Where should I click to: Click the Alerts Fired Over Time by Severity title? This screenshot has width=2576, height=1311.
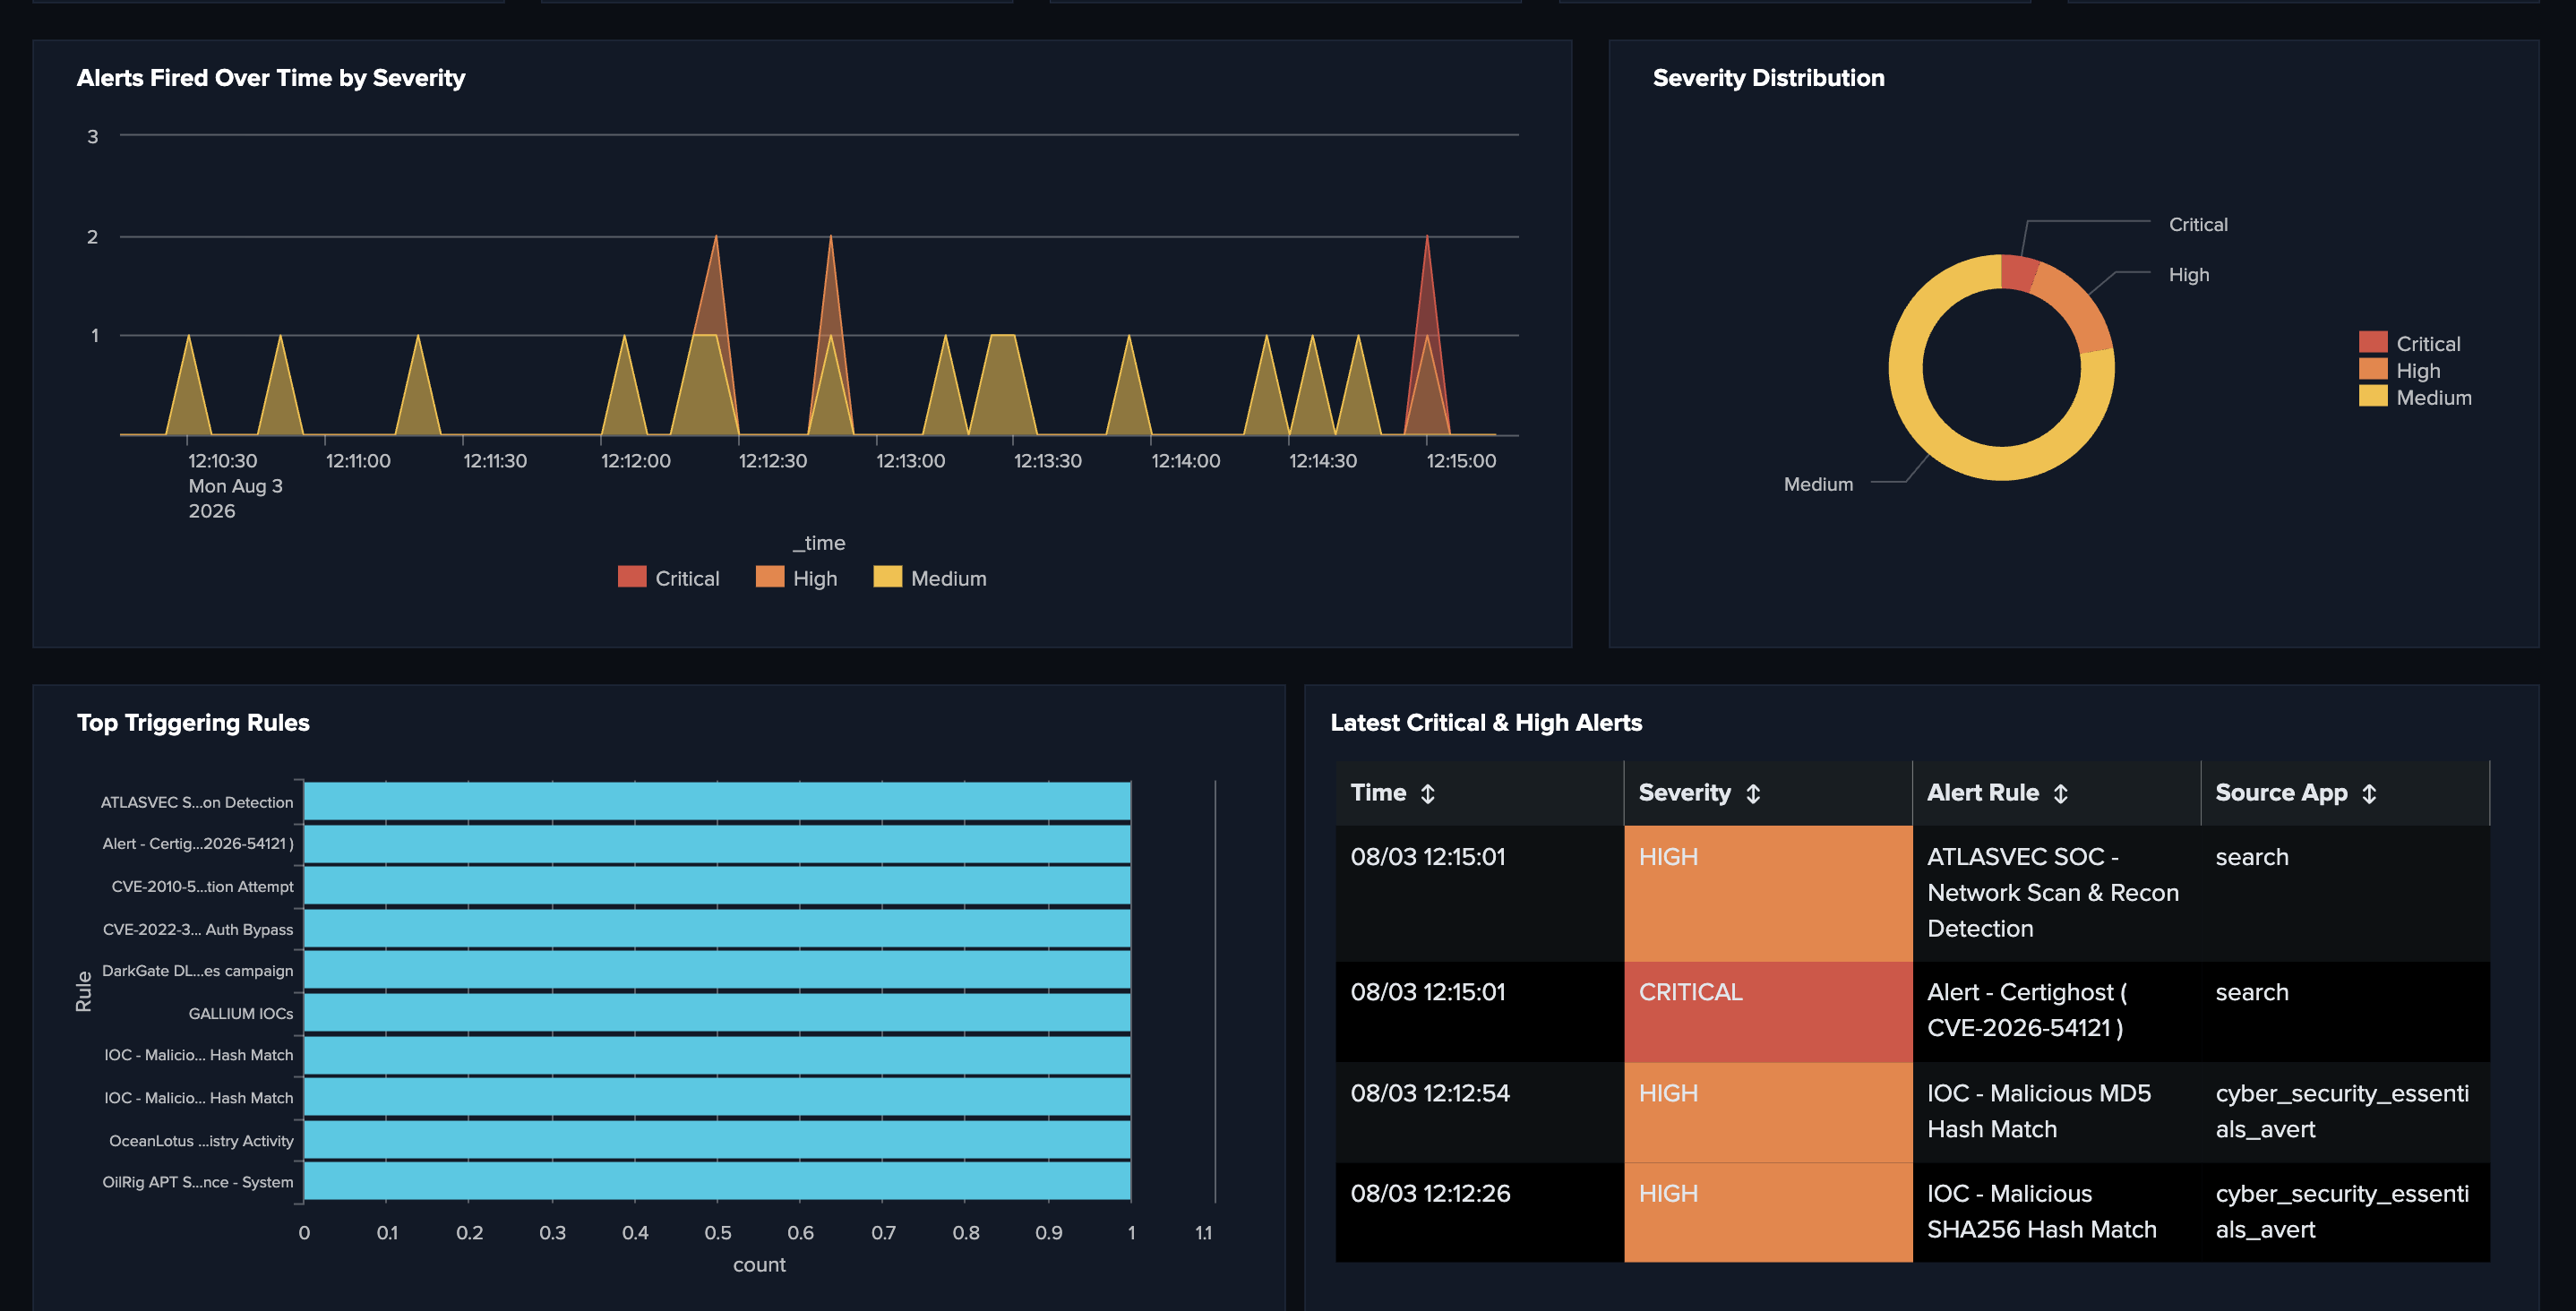[271, 78]
